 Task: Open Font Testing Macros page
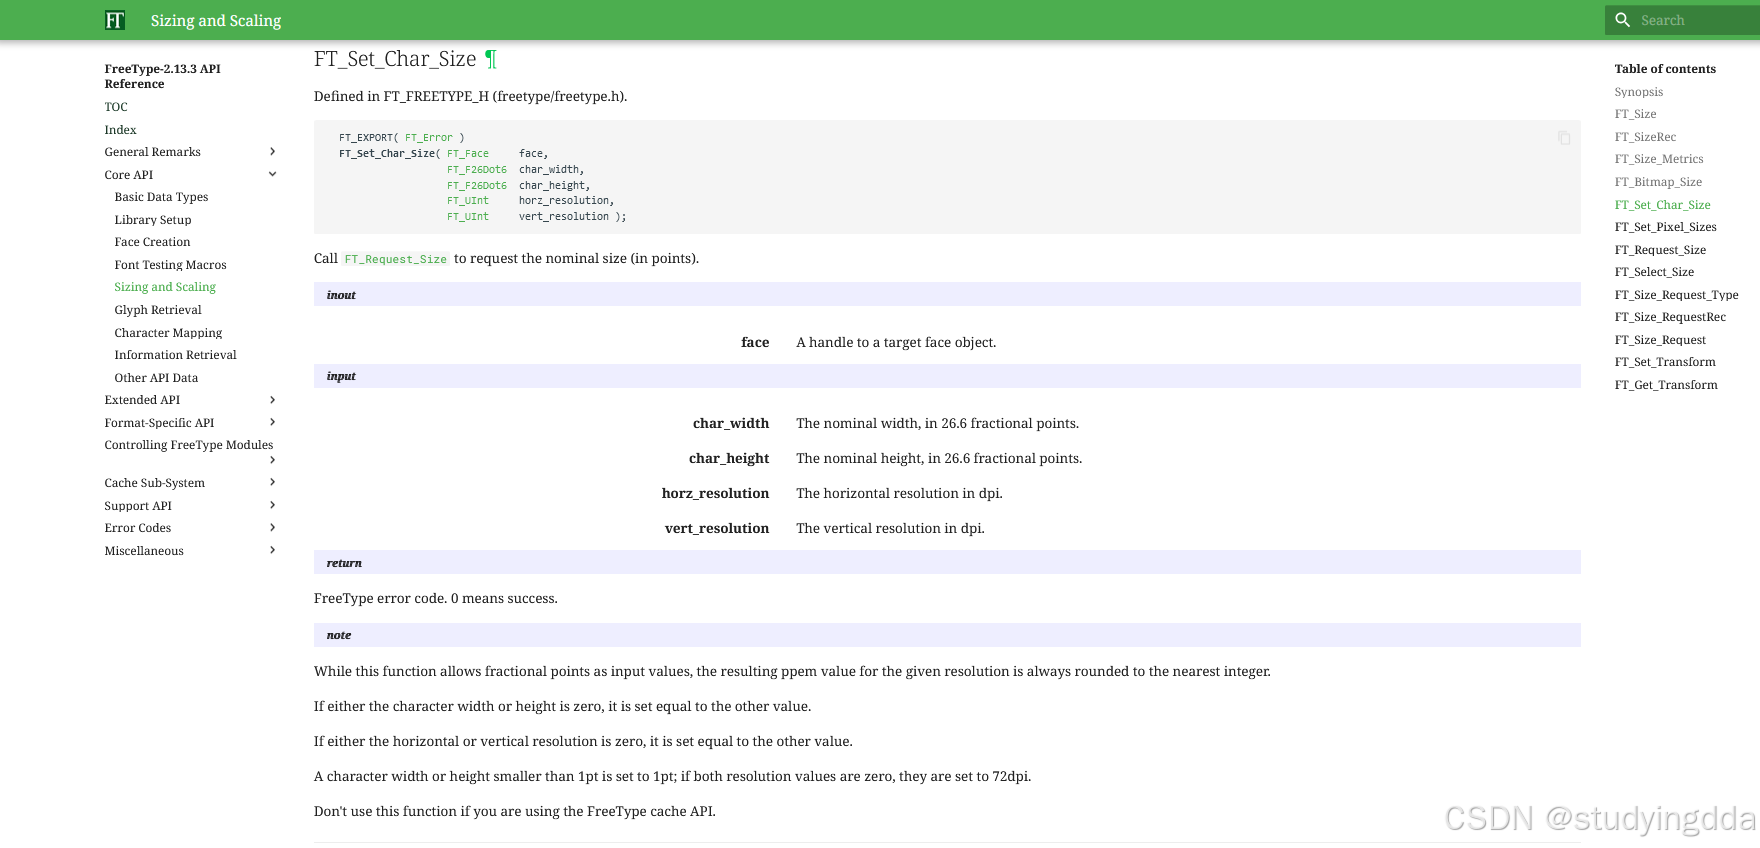[170, 265]
